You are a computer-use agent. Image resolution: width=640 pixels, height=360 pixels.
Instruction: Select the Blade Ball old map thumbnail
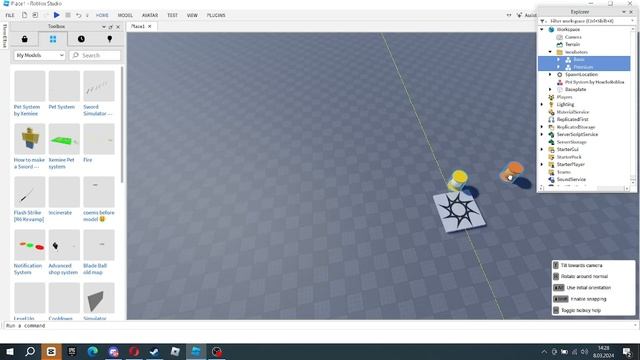(99, 245)
